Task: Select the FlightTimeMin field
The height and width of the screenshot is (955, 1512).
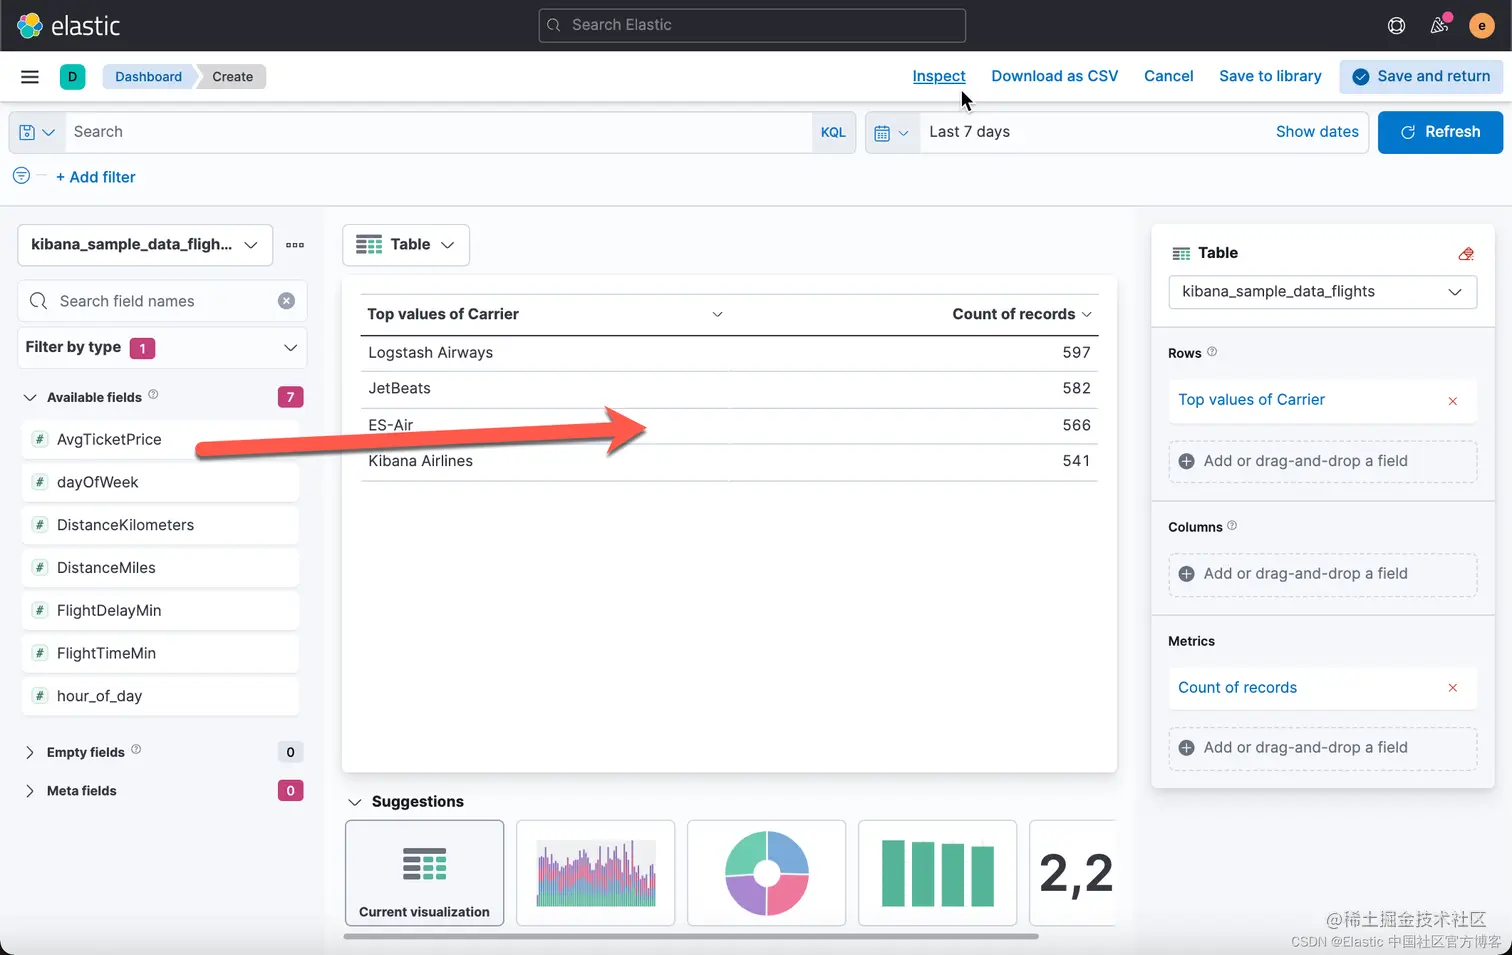Action: 160,653
